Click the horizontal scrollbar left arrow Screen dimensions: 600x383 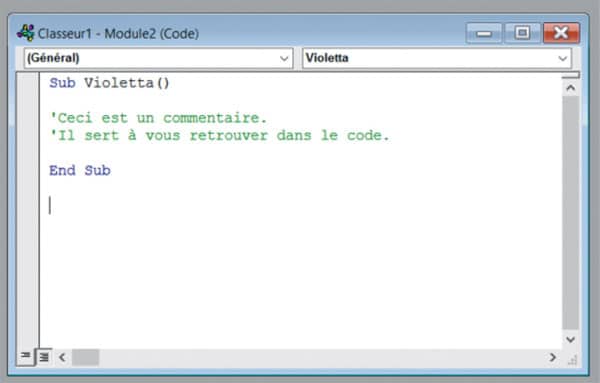pos(62,357)
